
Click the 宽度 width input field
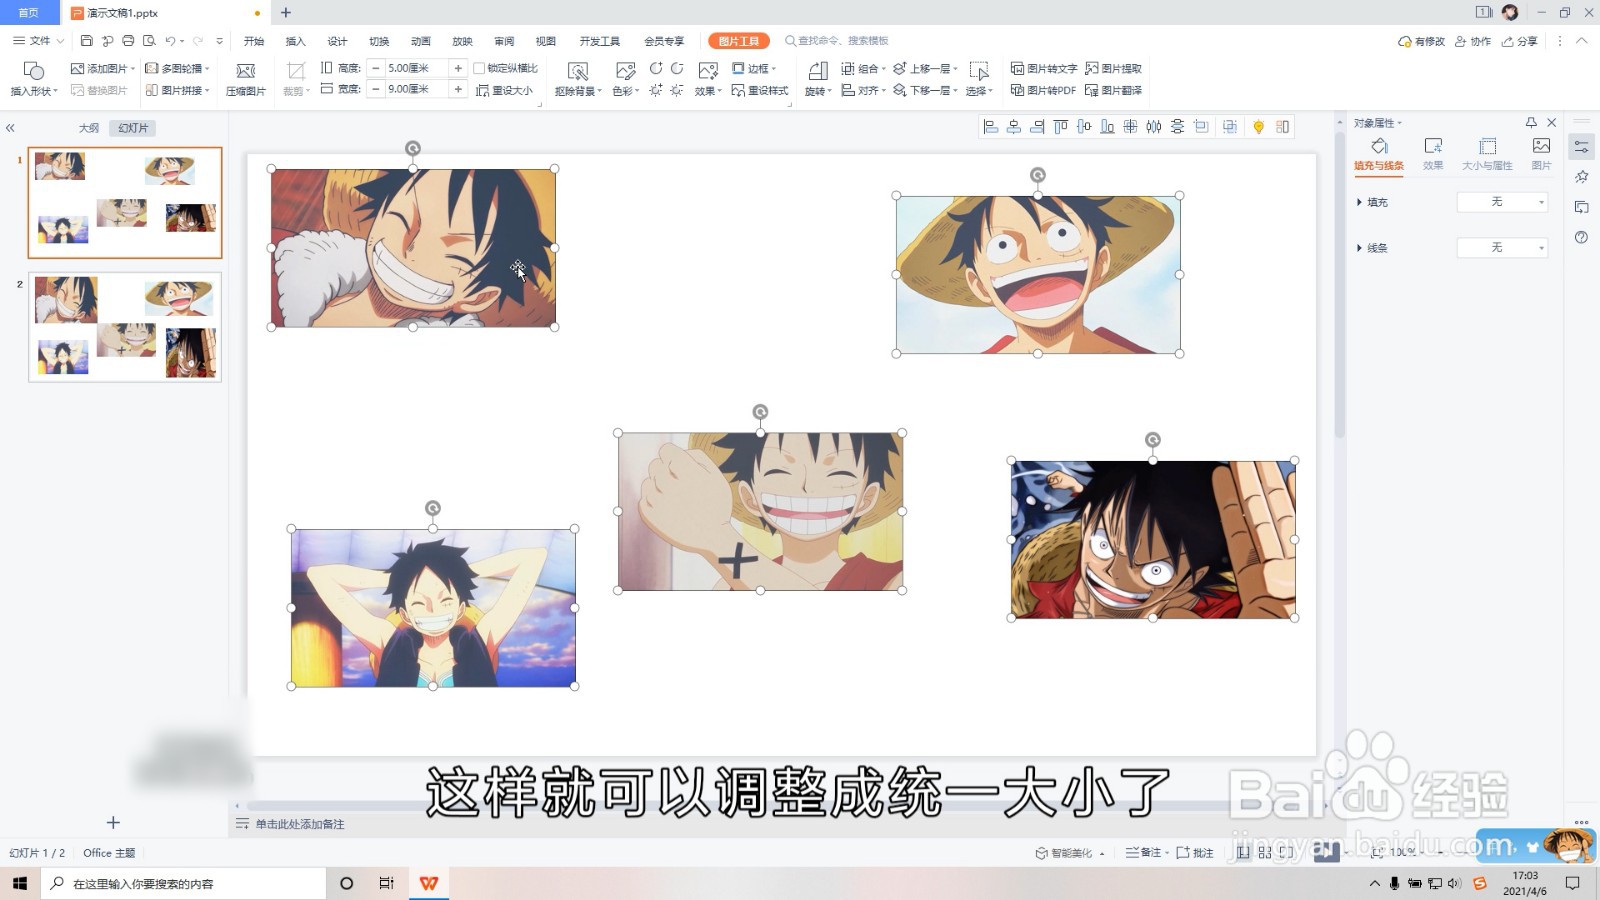coord(416,89)
